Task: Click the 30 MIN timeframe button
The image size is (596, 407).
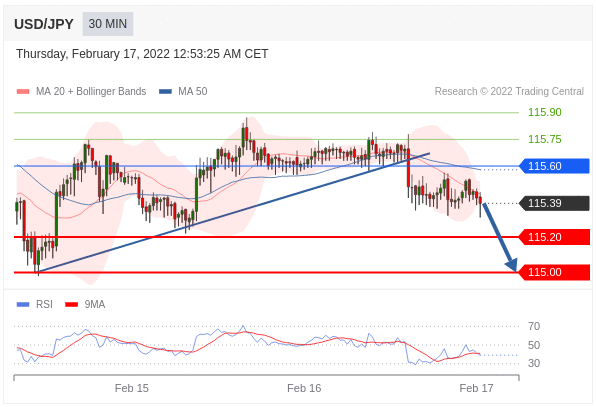Action: 108,24
